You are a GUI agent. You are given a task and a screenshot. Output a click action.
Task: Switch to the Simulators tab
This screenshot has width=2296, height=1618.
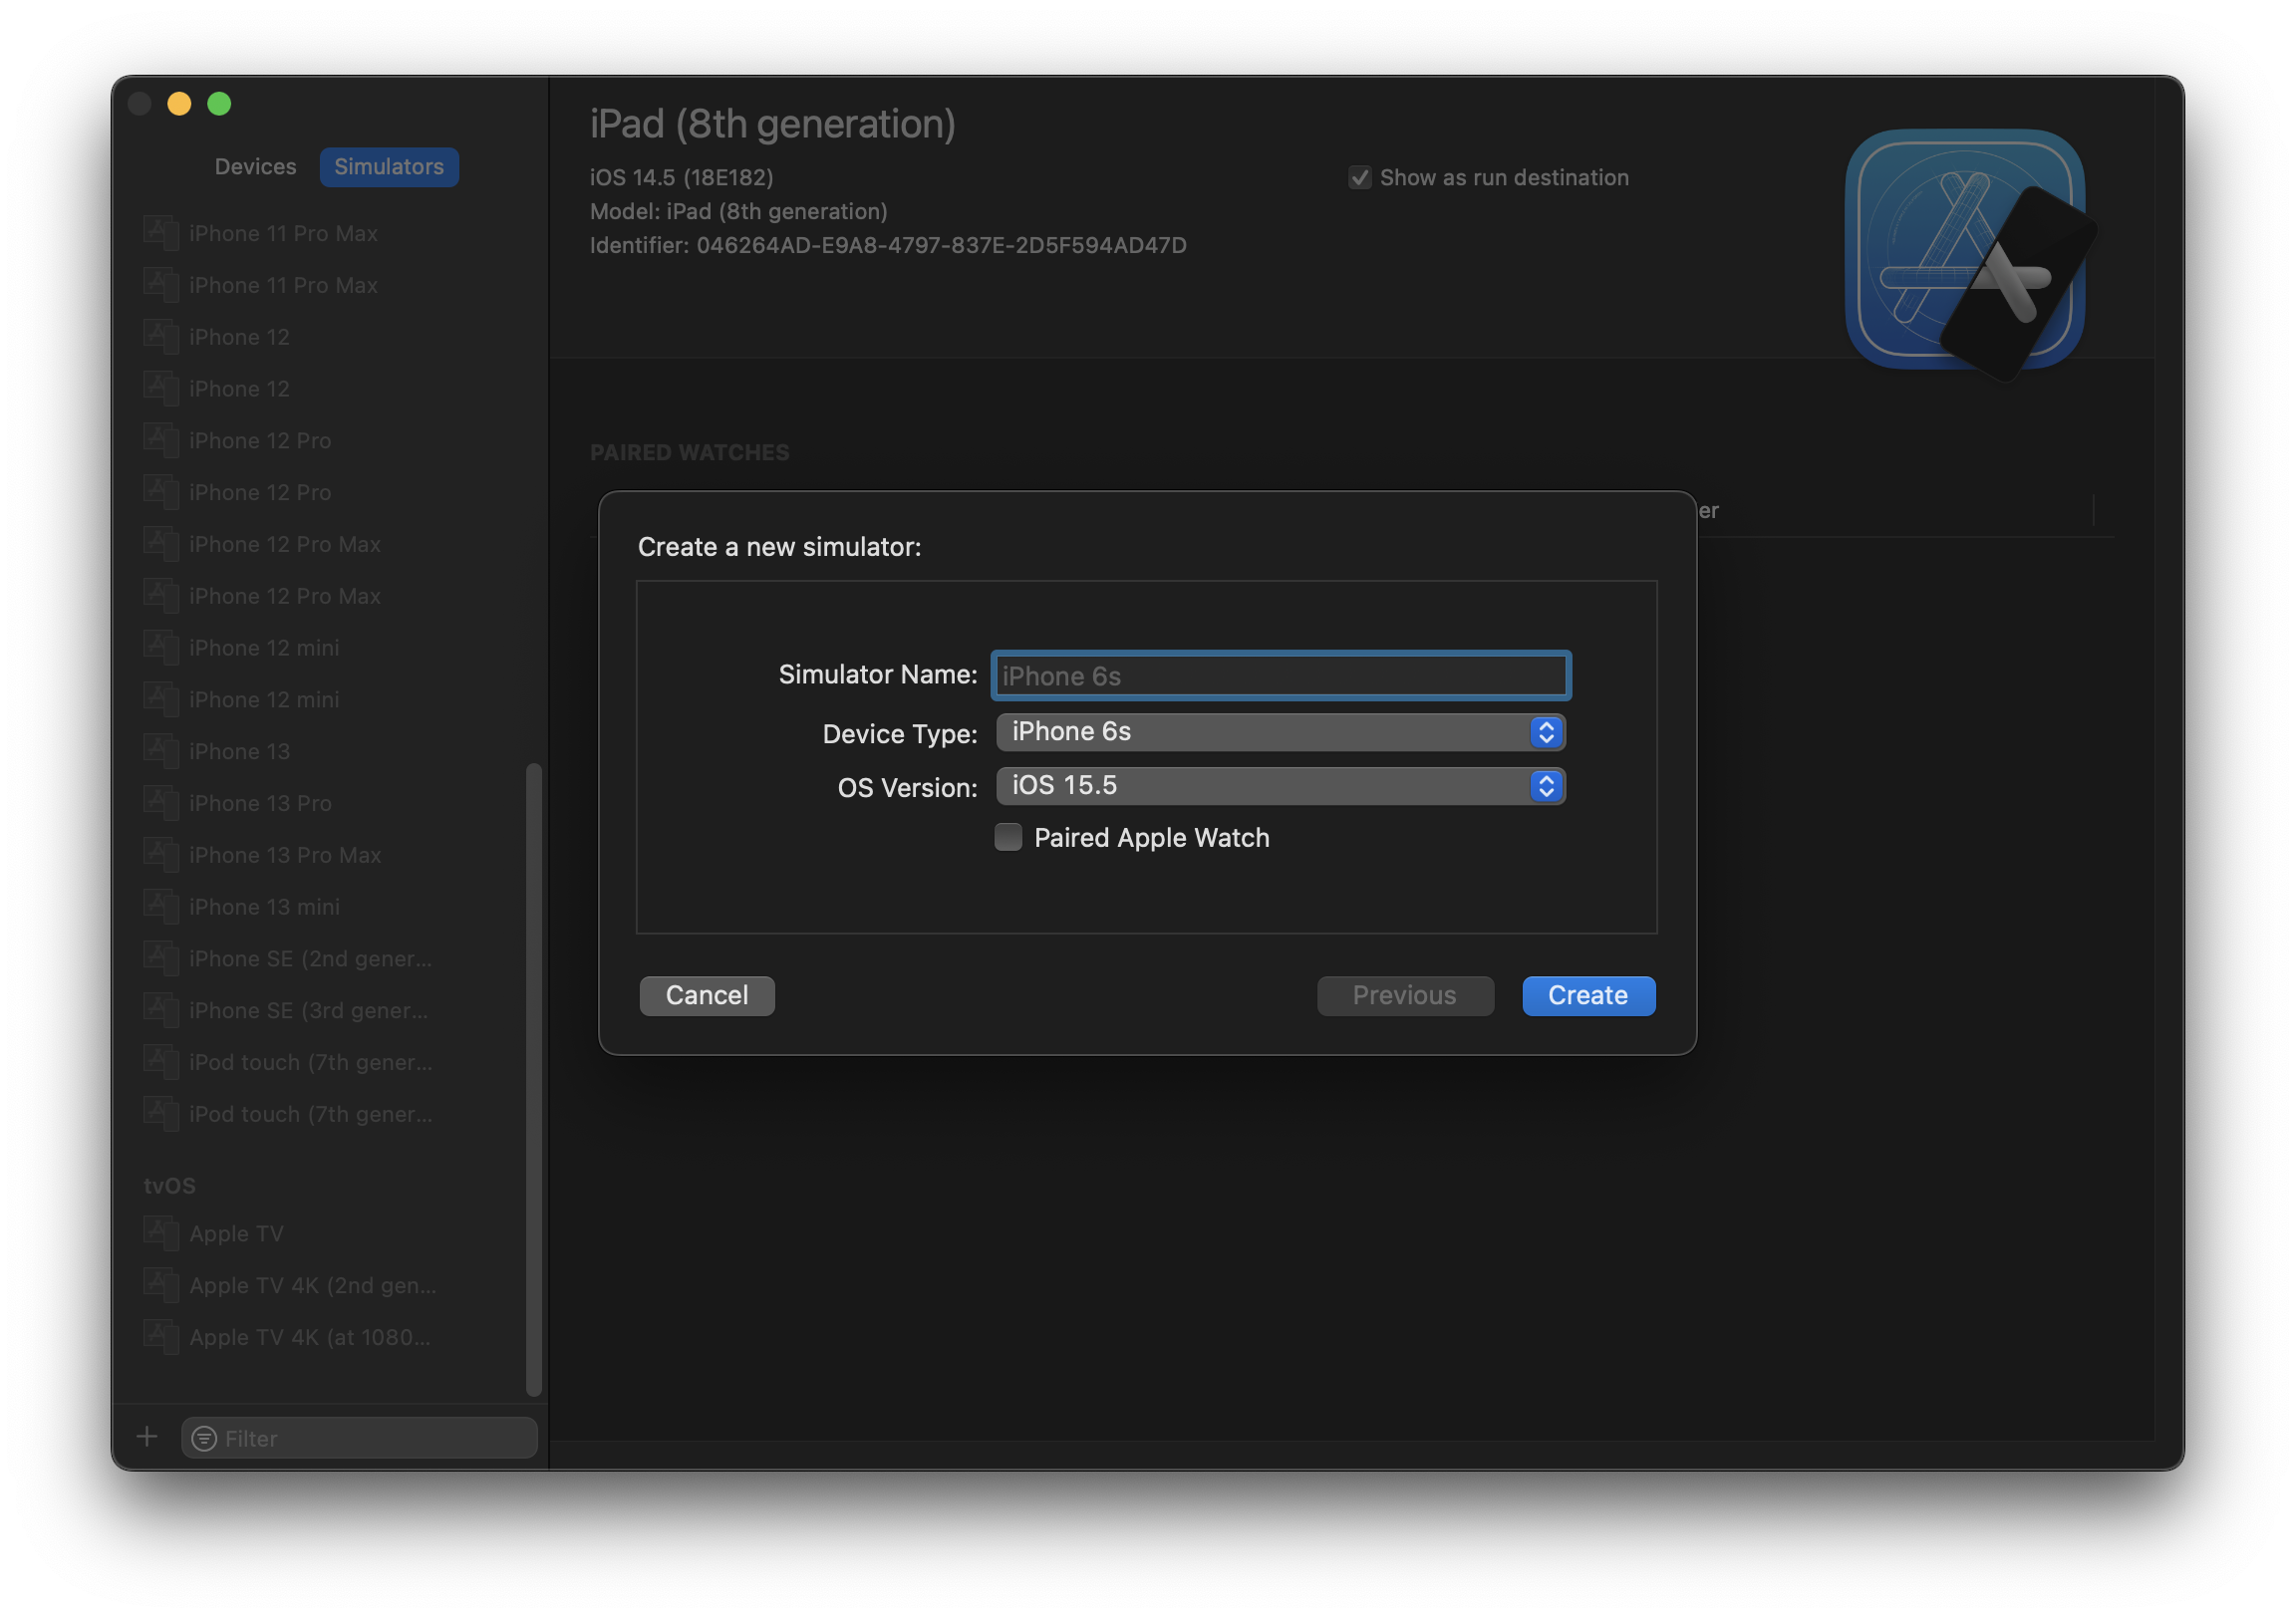click(389, 167)
